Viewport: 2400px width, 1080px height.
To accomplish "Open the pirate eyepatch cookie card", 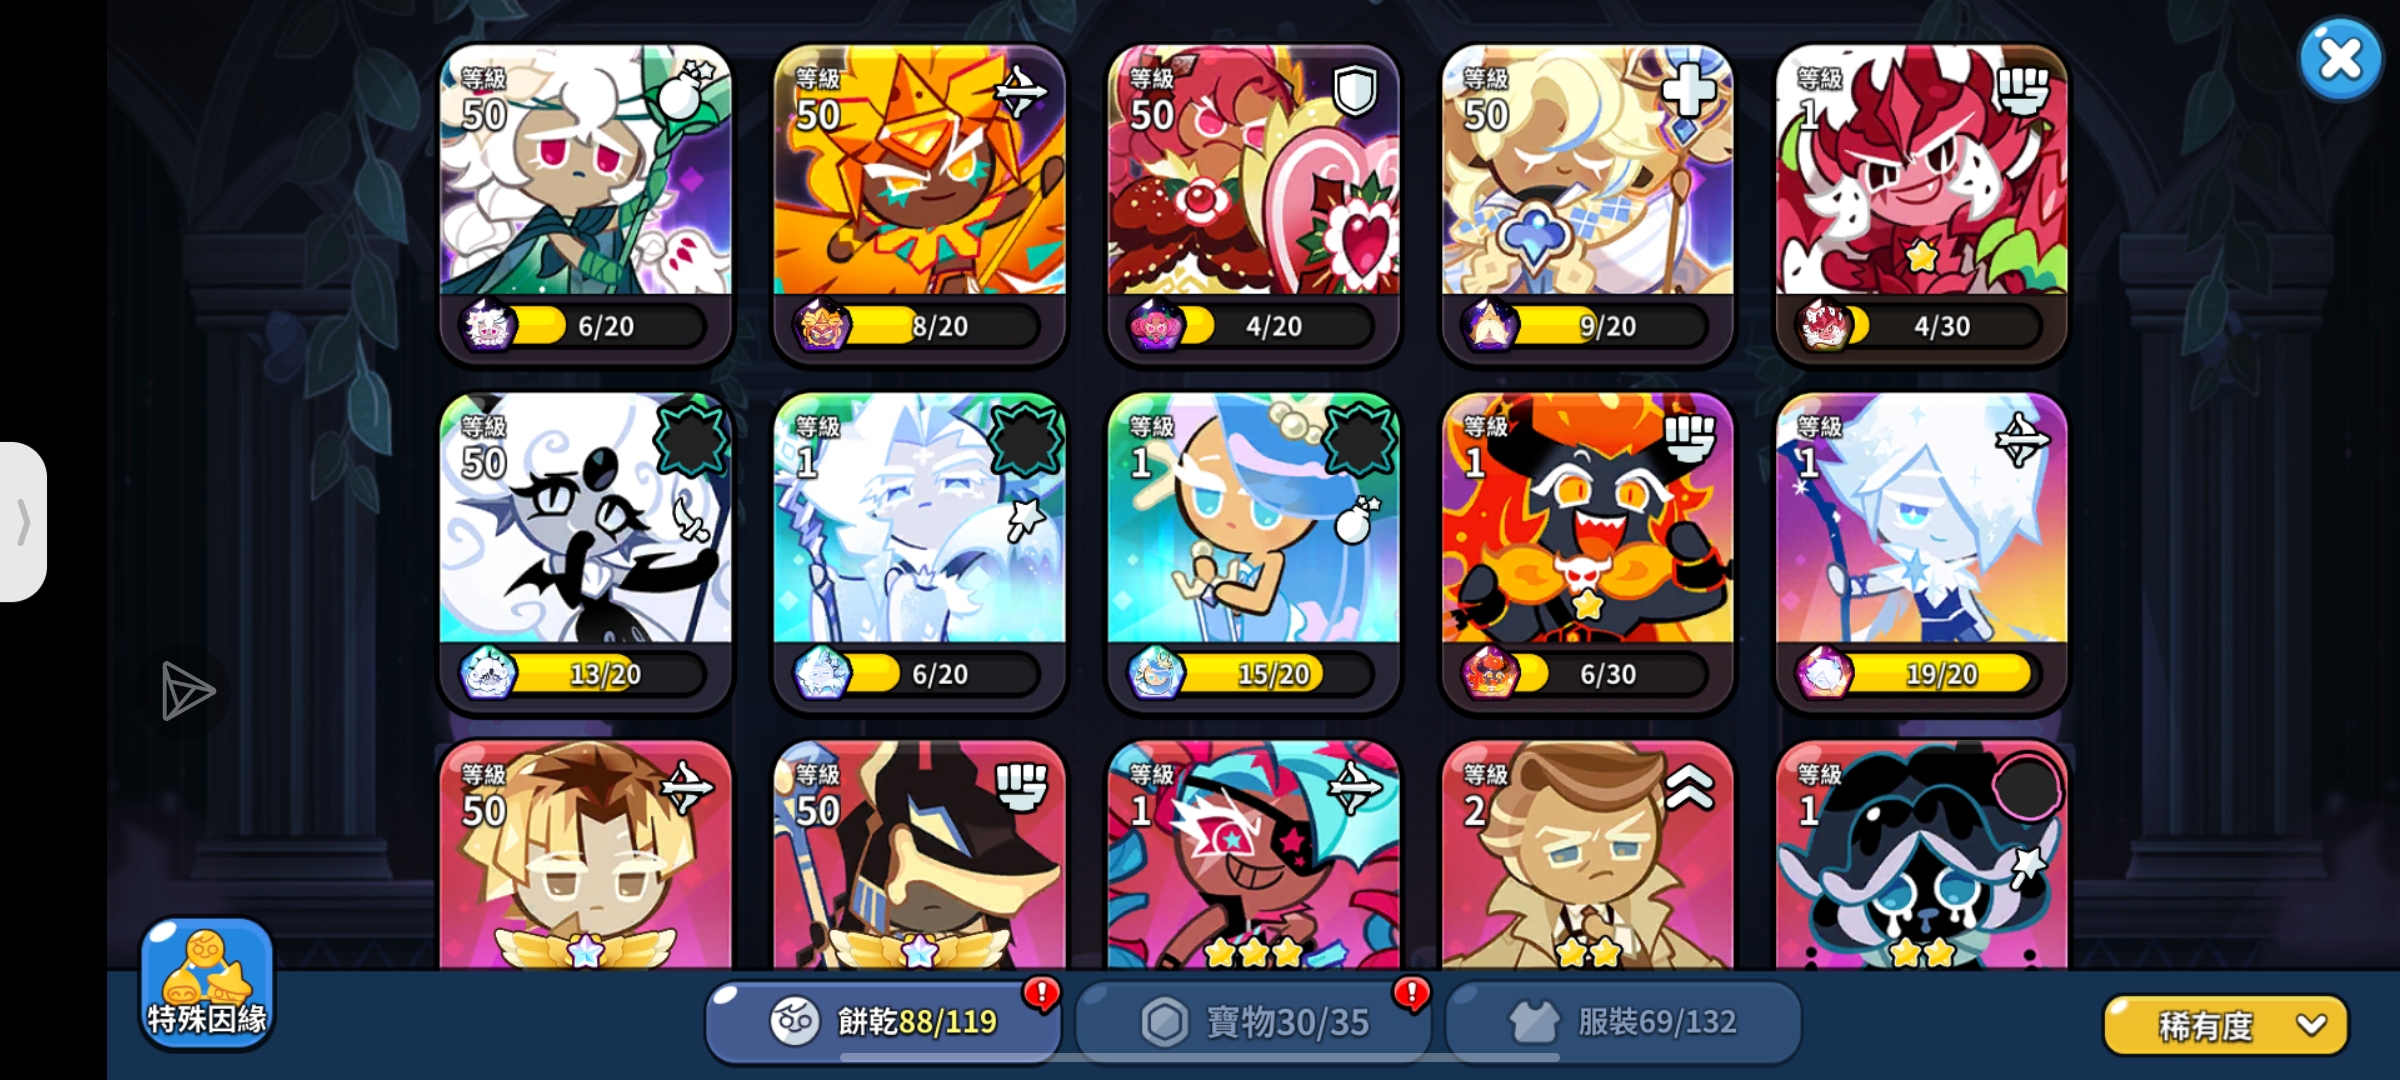I will 1254,856.
